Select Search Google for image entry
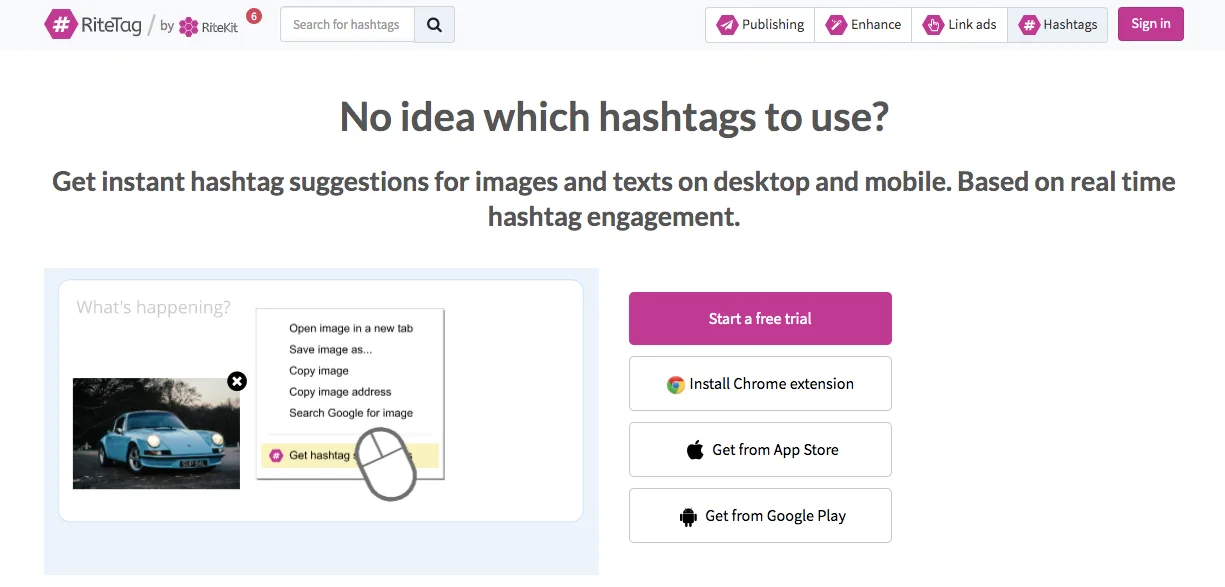This screenshot has height=587, width=1225. (350, 413)
